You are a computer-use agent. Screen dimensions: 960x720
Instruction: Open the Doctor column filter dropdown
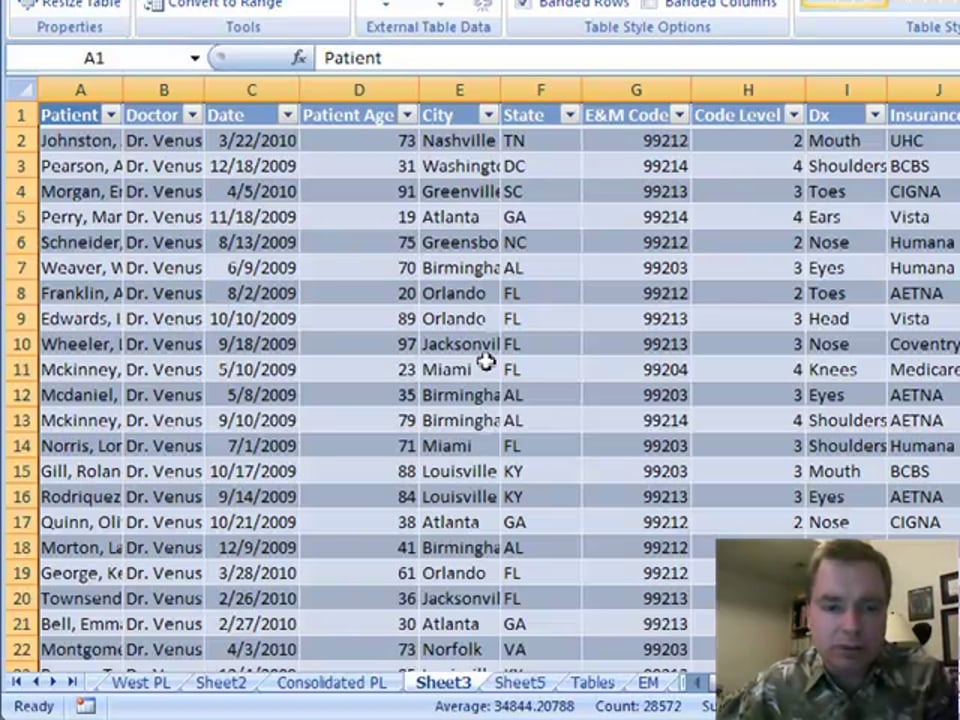pyautogui.click(x=193, y=115)
